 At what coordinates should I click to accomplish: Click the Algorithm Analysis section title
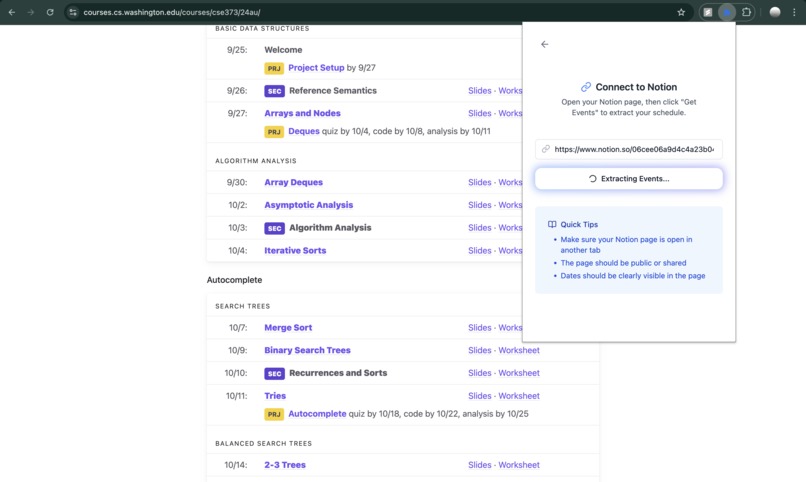pos(330,228)
